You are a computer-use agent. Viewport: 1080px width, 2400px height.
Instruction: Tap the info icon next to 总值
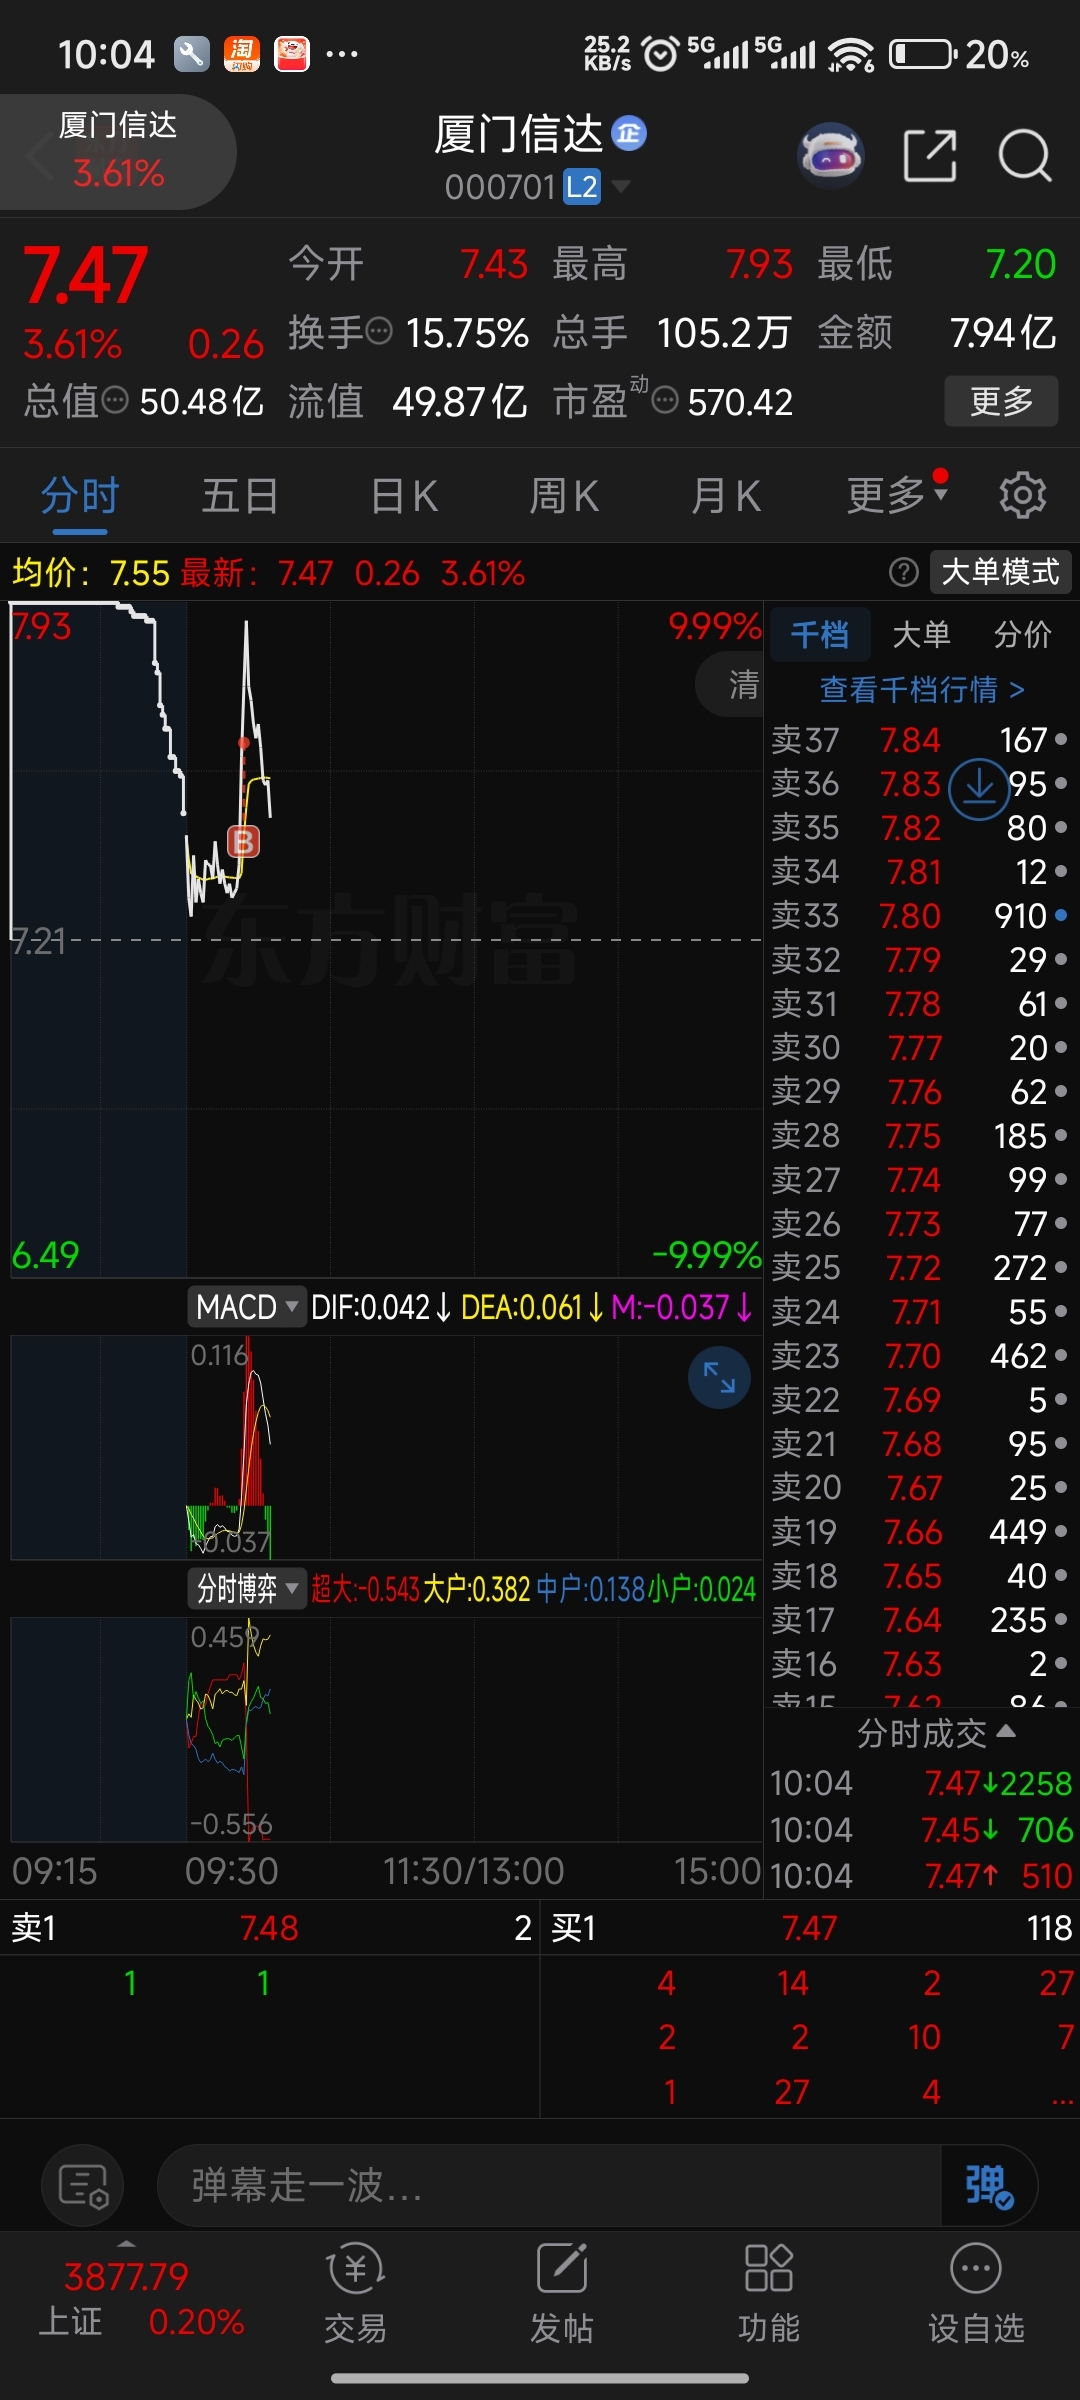coord(116,400)
